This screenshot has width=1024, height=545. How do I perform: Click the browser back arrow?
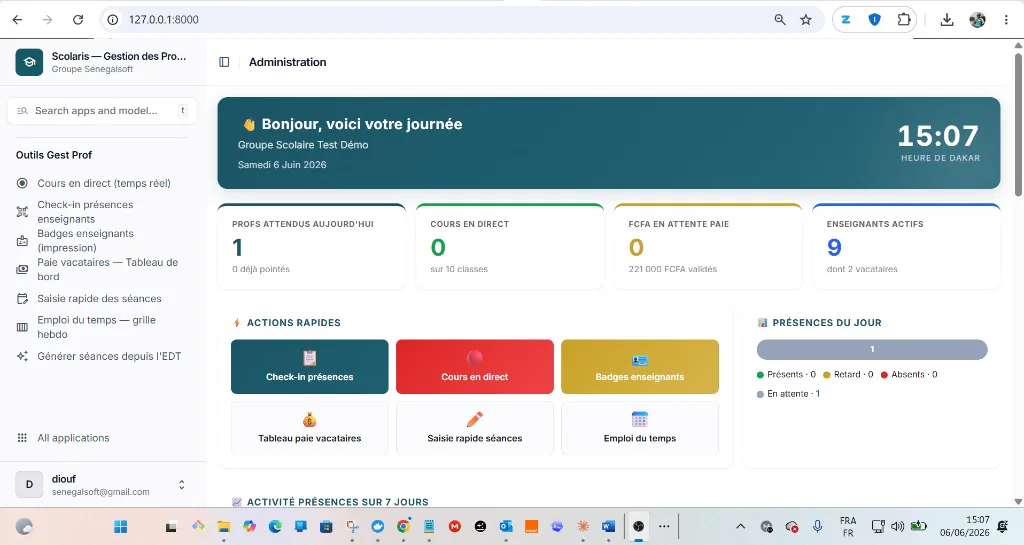(x=18, y=20)
